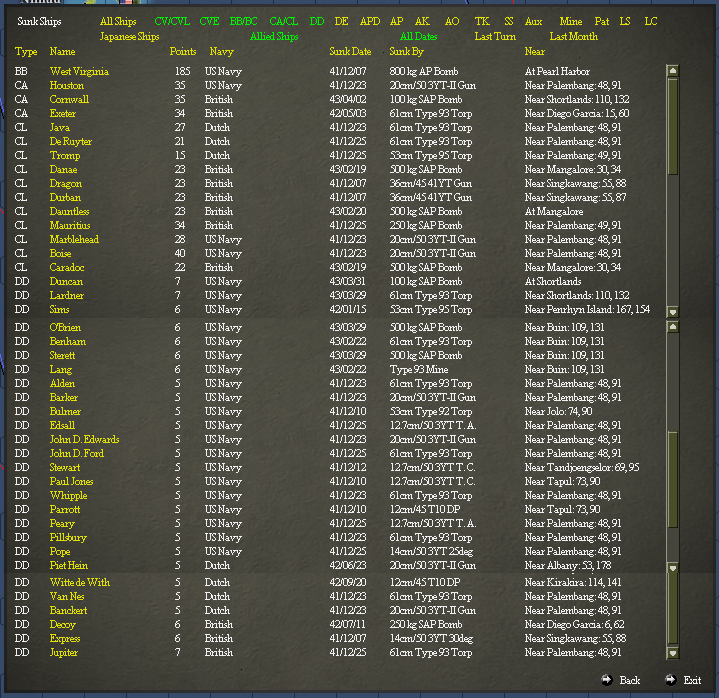Toggle the TK ship type filter
The image size is (719, 698).
482,22
